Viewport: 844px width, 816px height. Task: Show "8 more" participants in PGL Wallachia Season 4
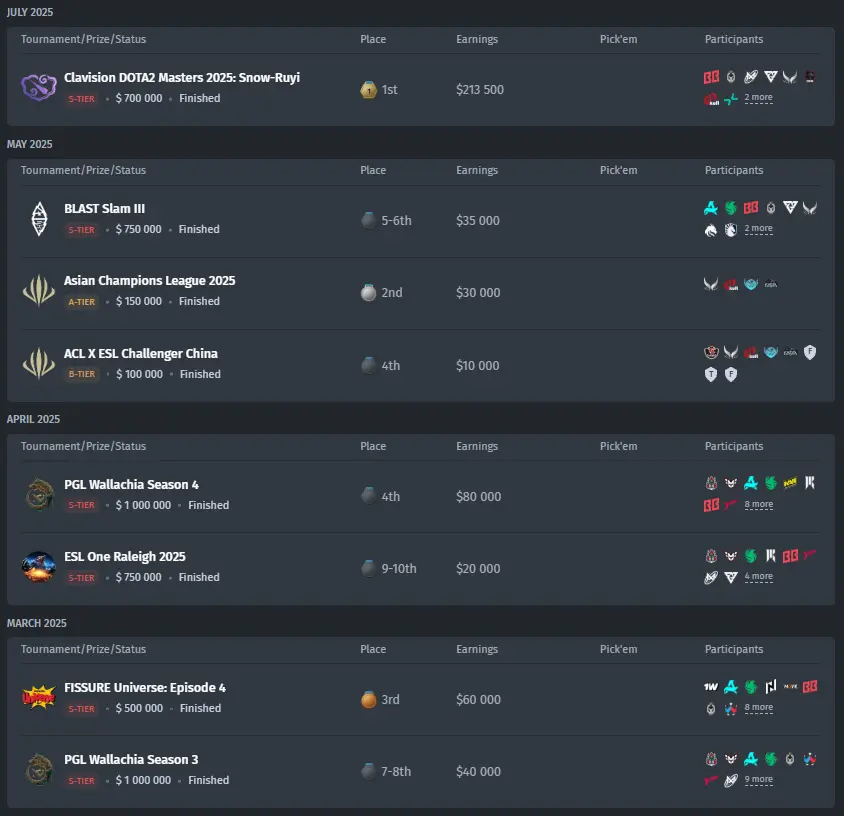point(758,505)
